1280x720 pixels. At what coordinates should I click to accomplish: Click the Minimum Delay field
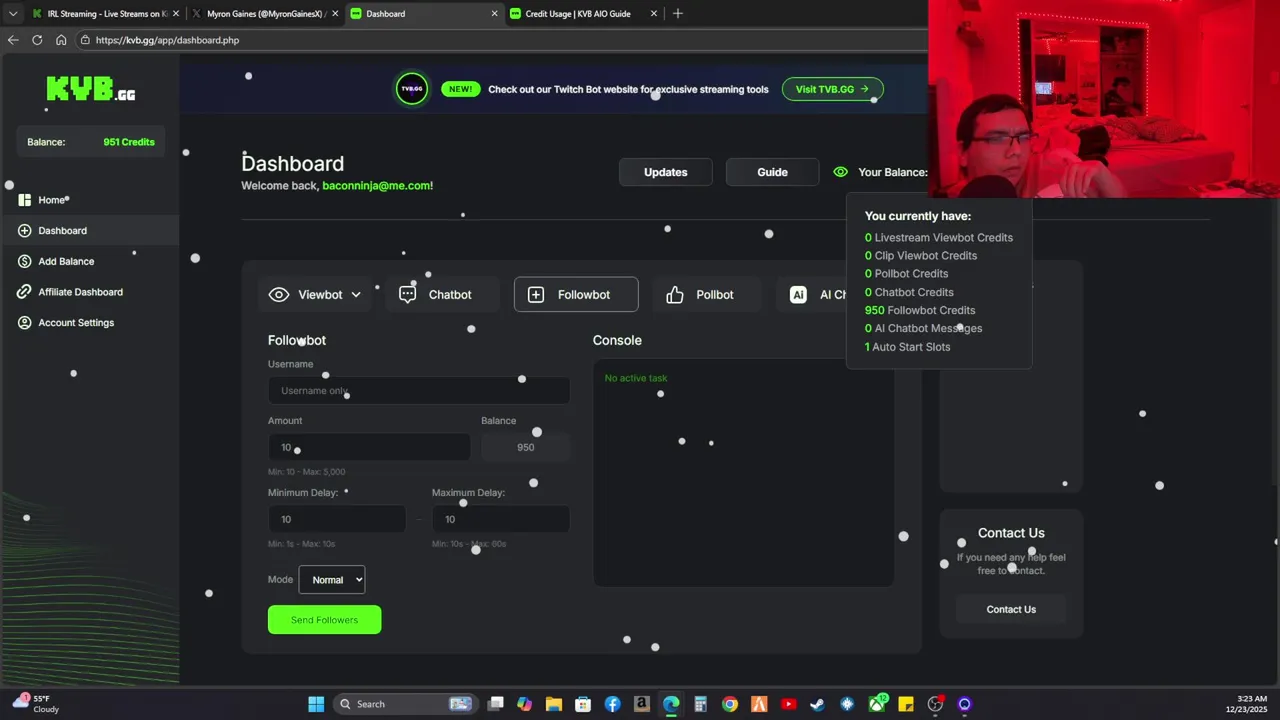[x=337, y=519]
